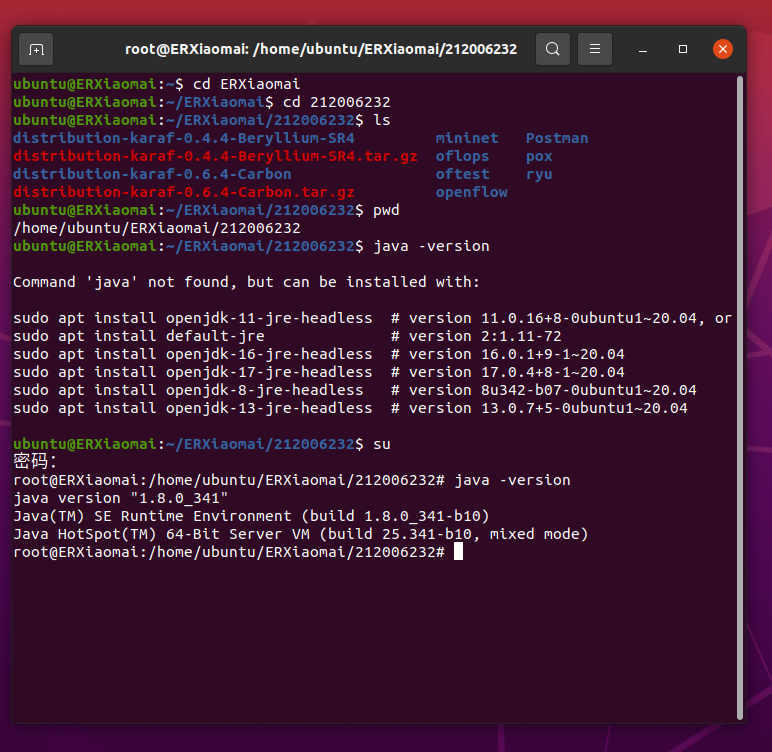Click the Postman directory name
Screen dimensions: 772x752
[557, 138]
